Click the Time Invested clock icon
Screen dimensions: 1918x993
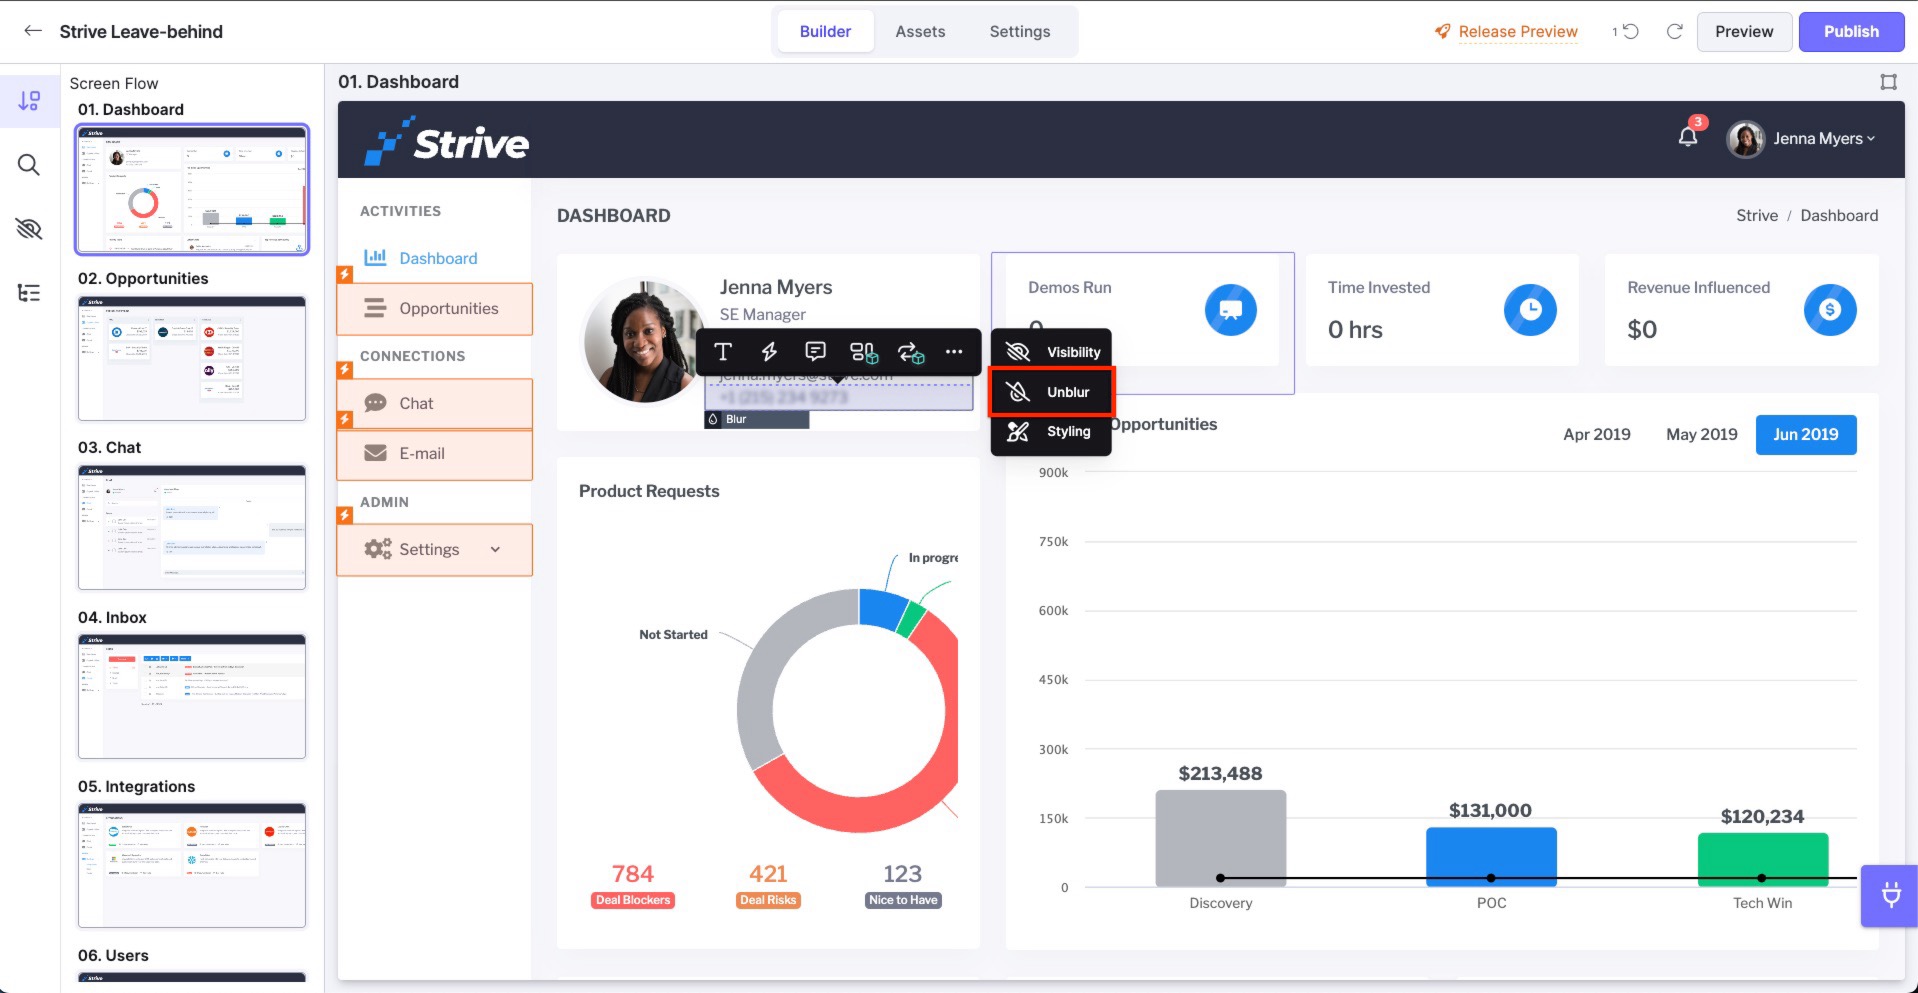click(1530, 310)
